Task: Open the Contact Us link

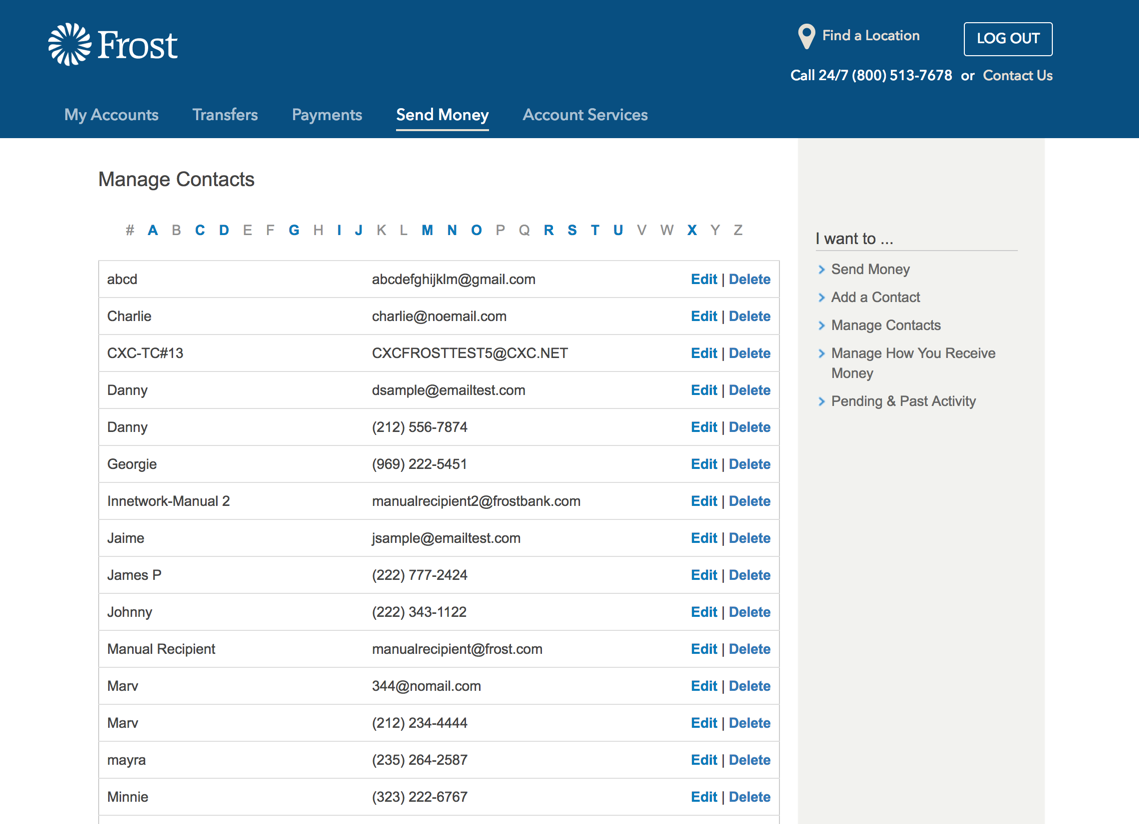Action: [1017, 75]
